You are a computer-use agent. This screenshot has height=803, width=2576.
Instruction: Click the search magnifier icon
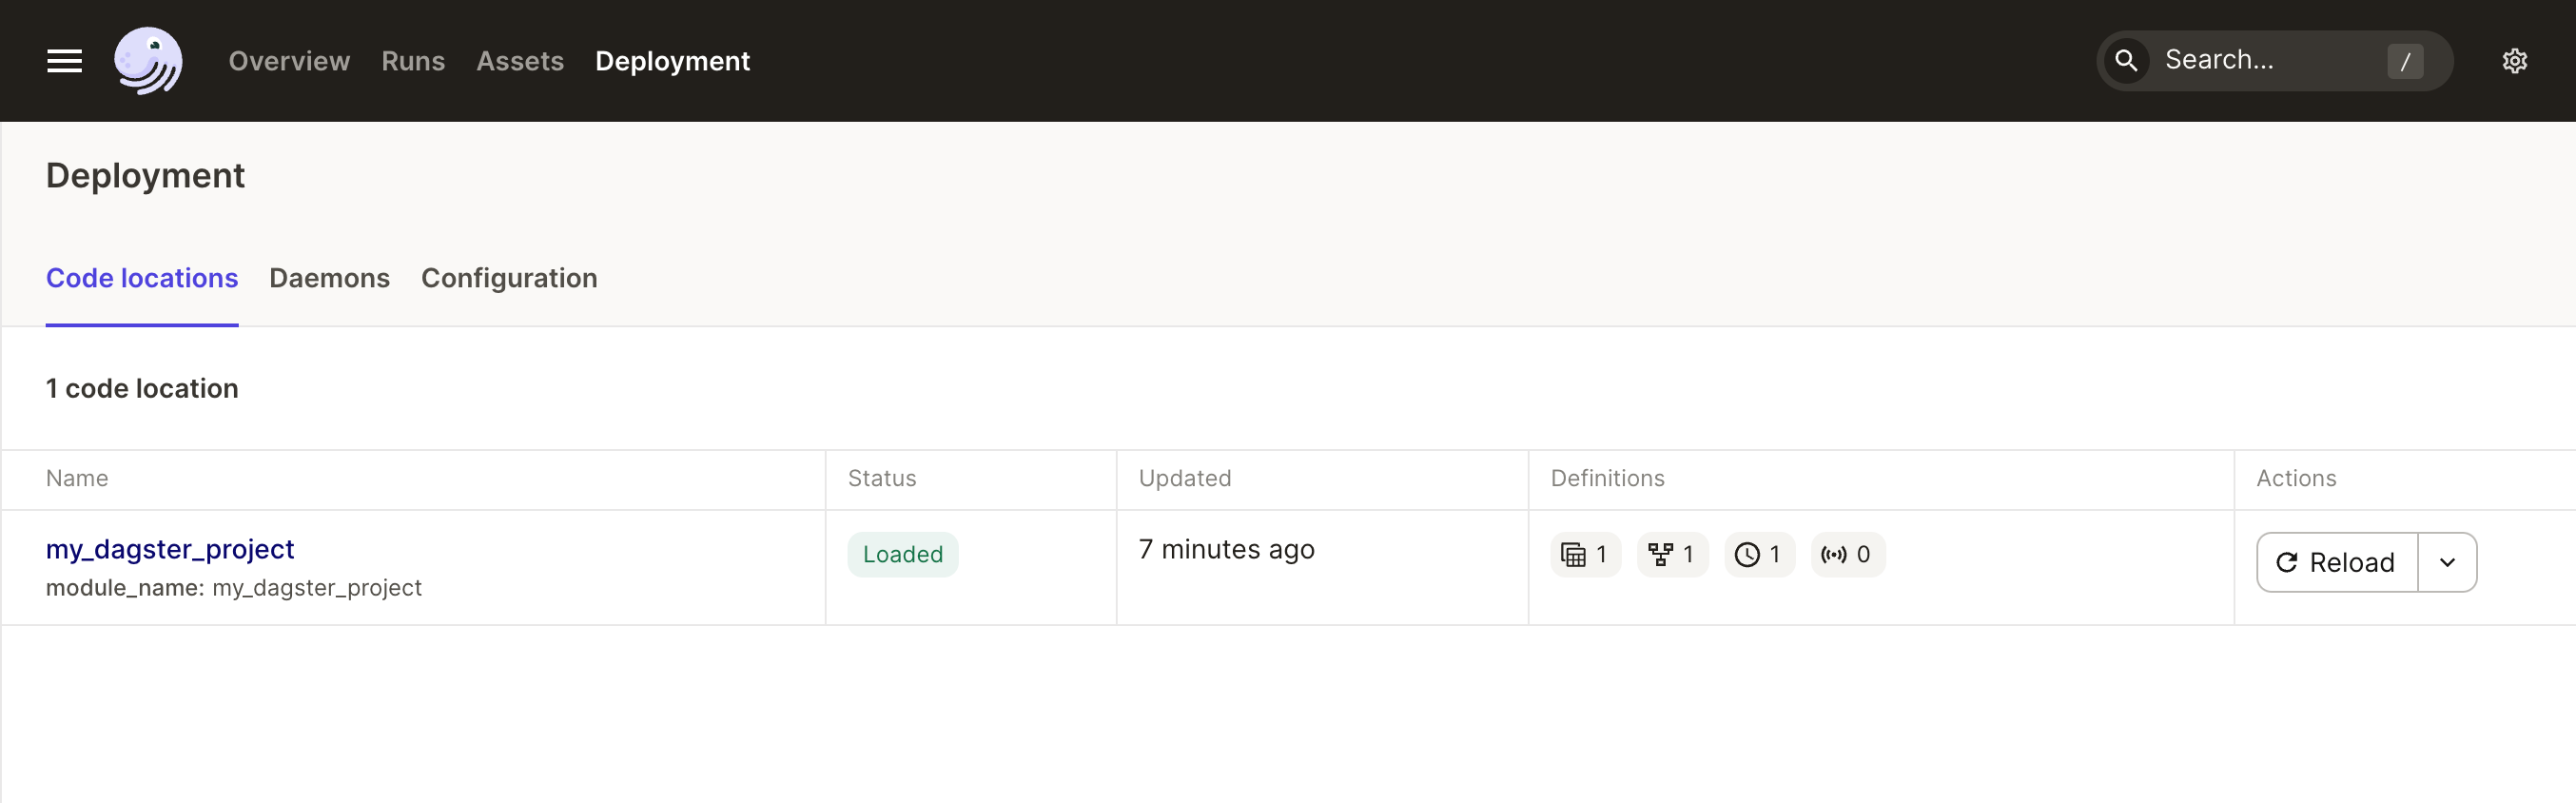coord(2125,61)
